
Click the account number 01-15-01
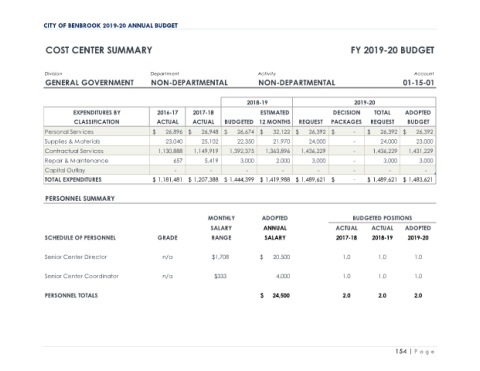[418, 83]
